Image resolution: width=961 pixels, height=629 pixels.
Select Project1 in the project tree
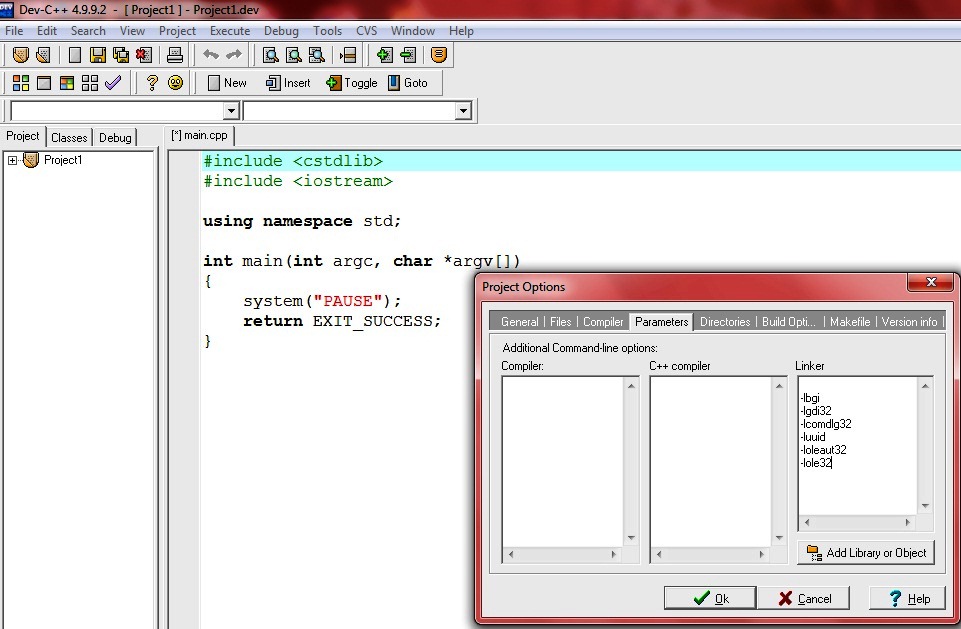coord(63,160)
